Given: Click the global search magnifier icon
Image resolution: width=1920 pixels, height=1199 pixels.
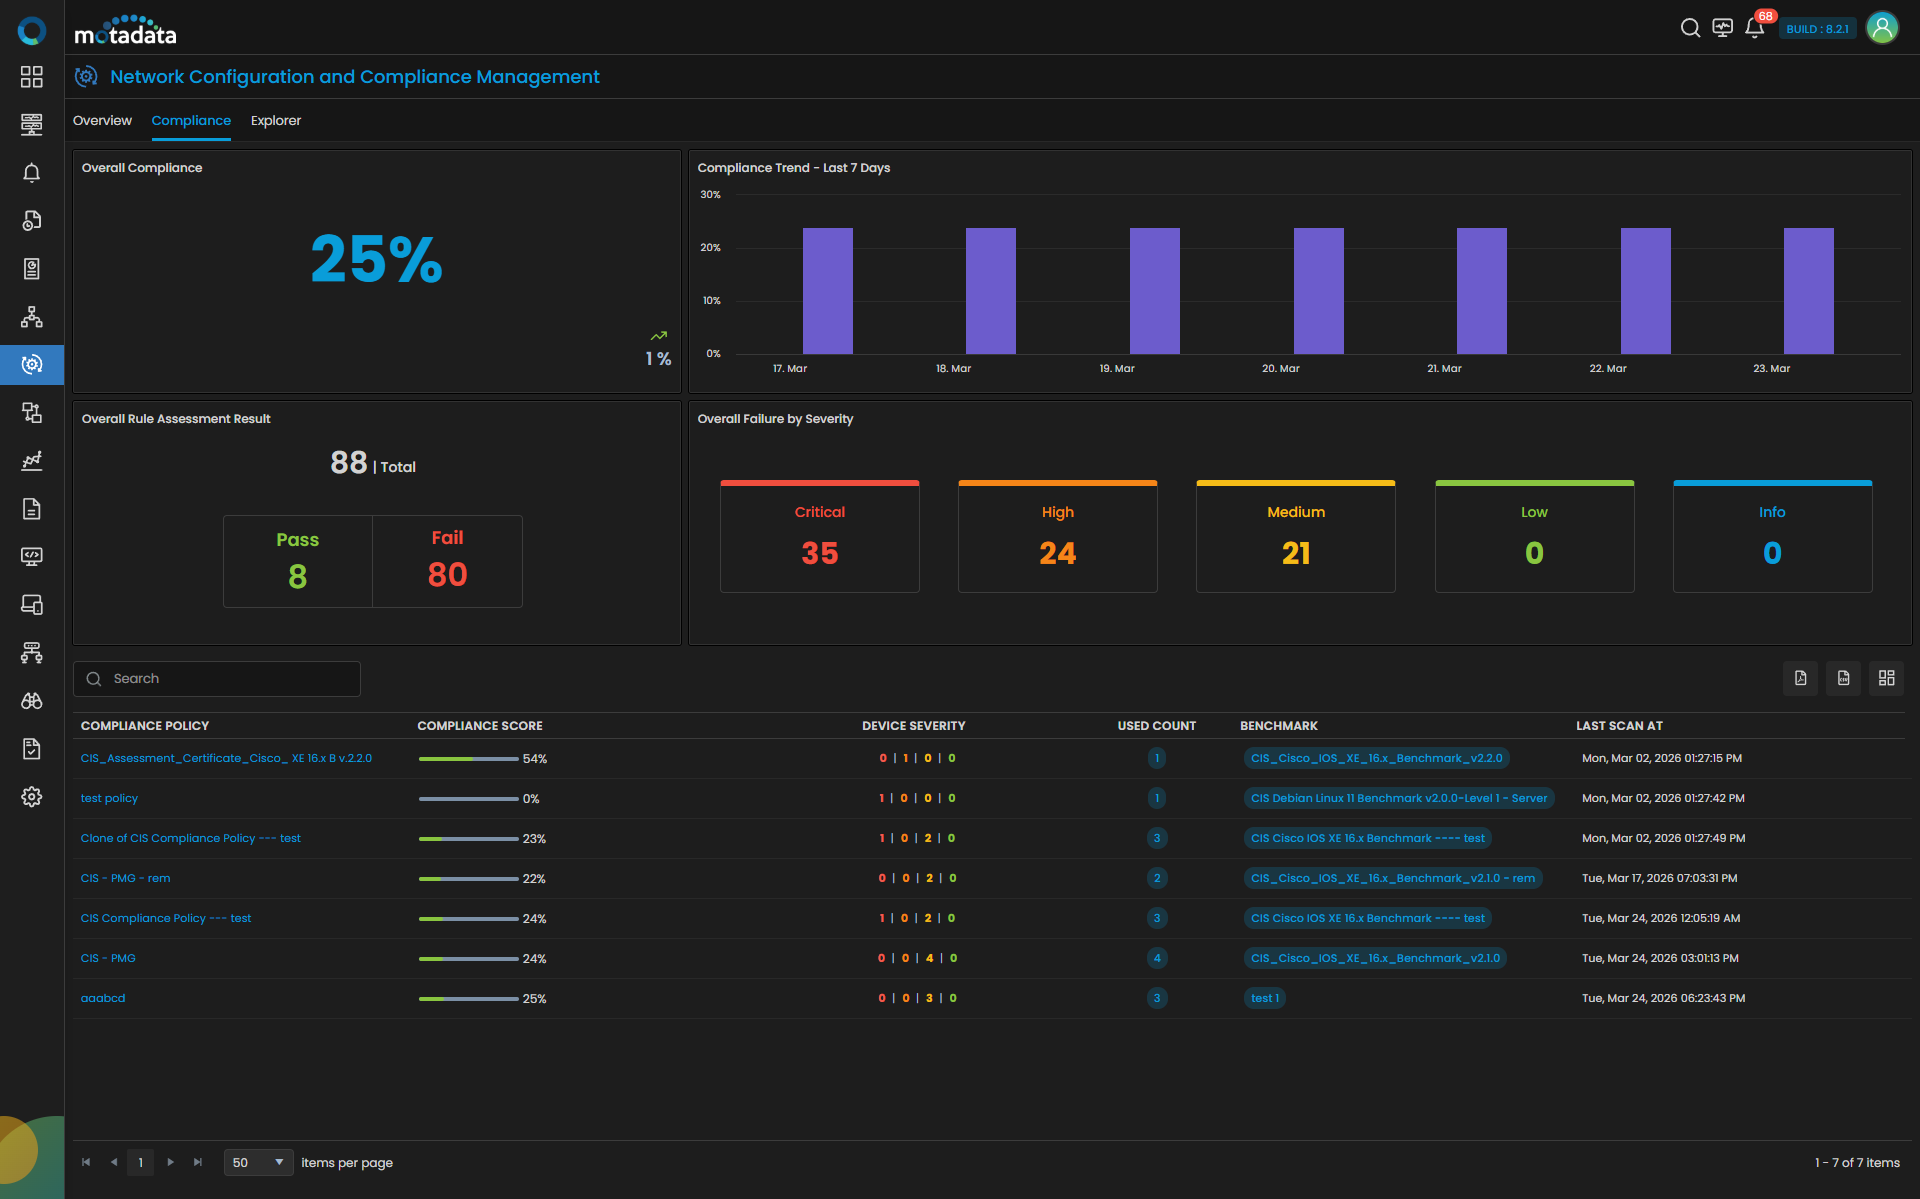Looking at the screenshot, I should click(x=1690, y=28).
